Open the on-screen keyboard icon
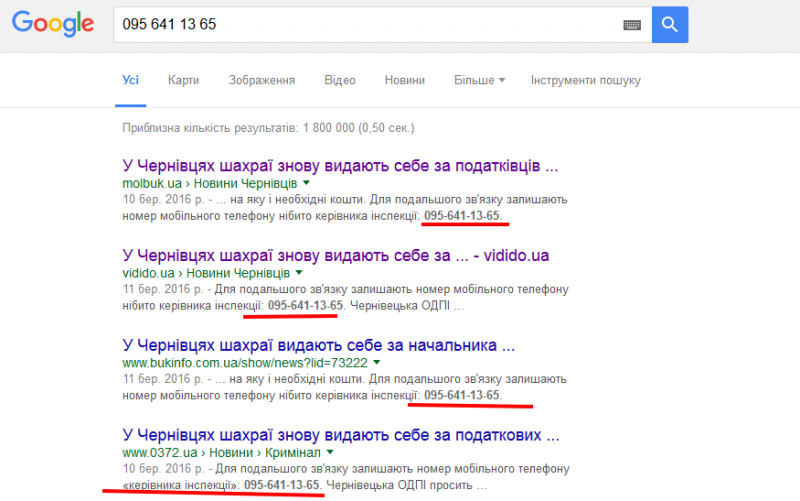 (x=632, y=25)
